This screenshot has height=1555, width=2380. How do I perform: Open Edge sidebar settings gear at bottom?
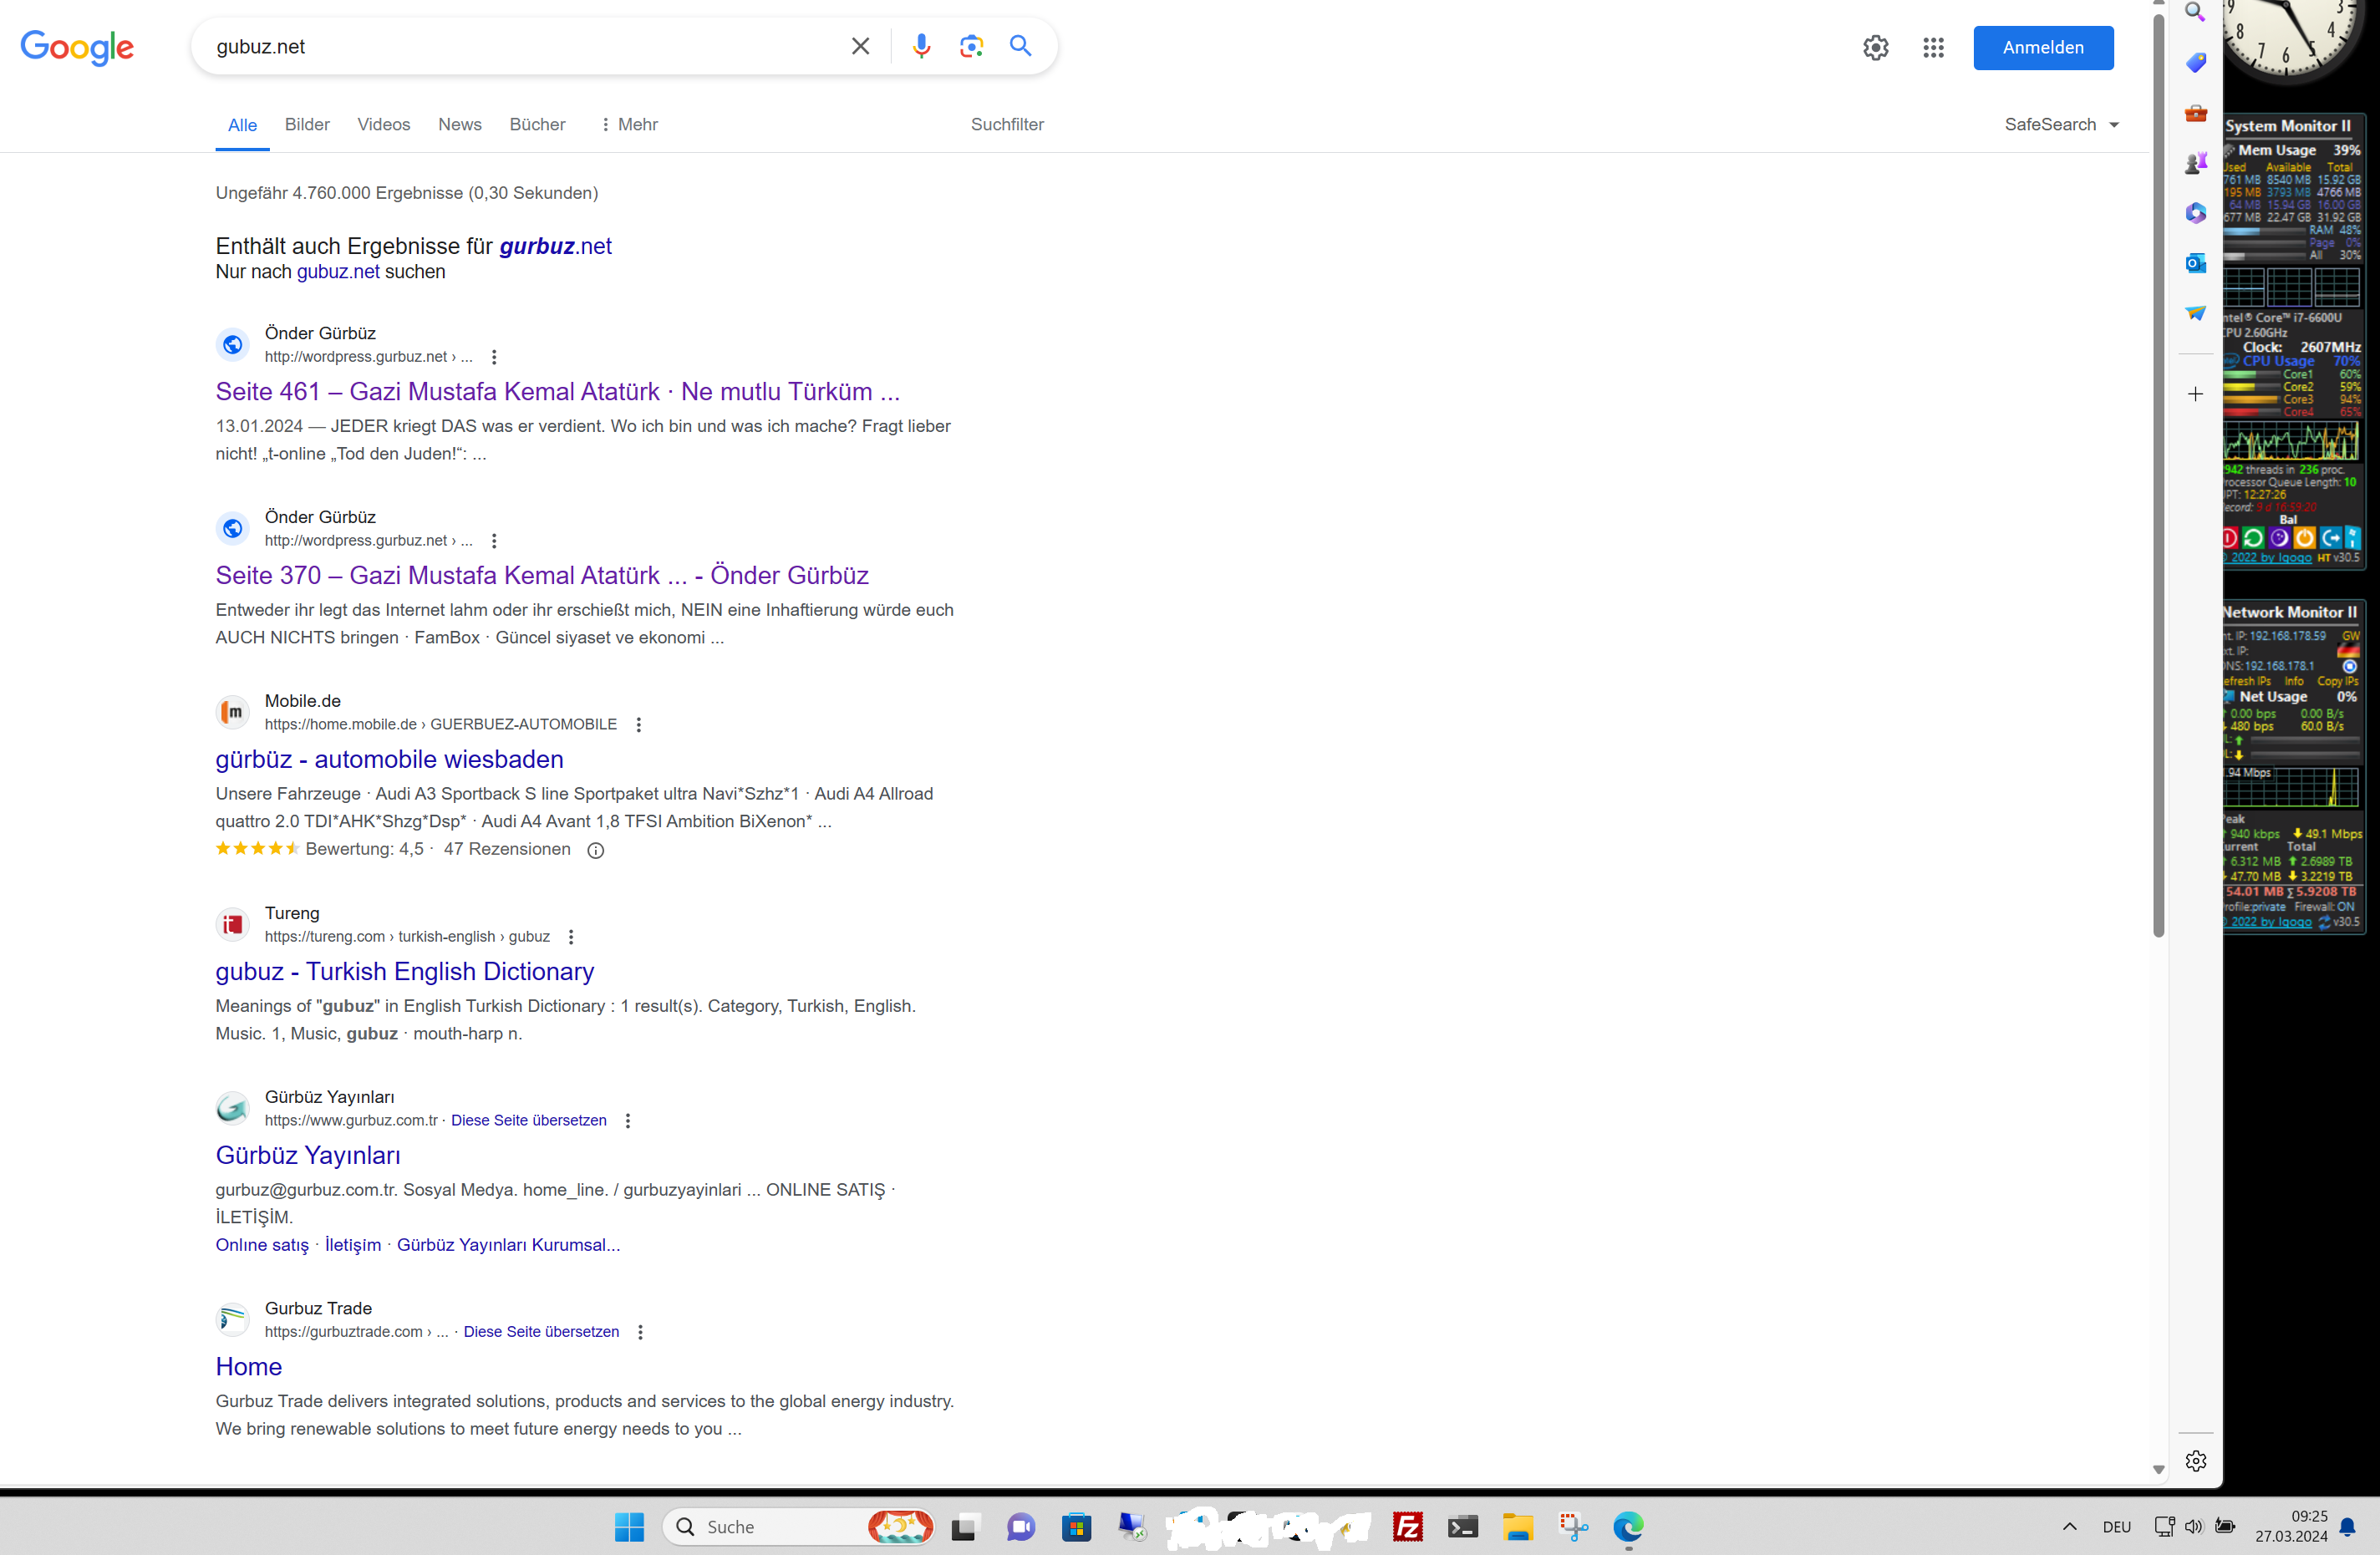[2195, 1461]
